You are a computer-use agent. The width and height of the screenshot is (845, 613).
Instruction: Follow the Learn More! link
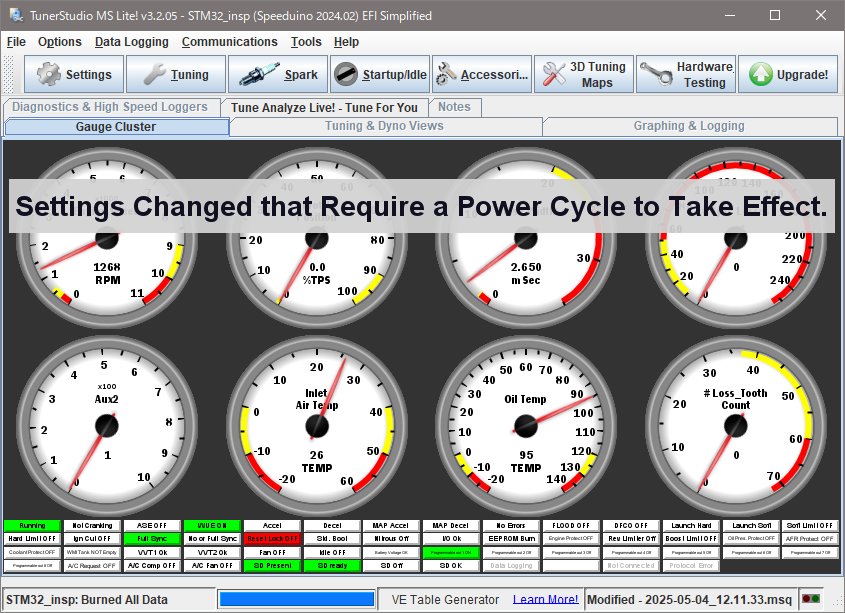click(545, 599)
